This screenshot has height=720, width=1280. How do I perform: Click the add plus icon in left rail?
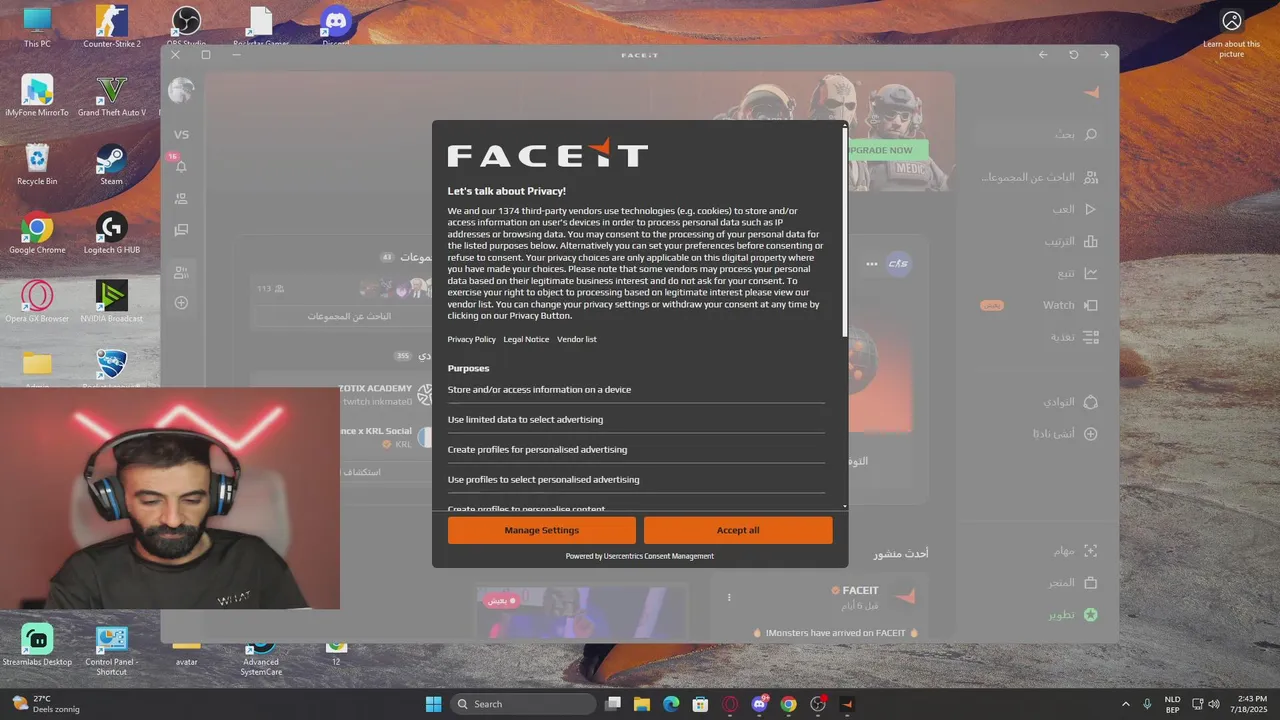coord(181,302)
